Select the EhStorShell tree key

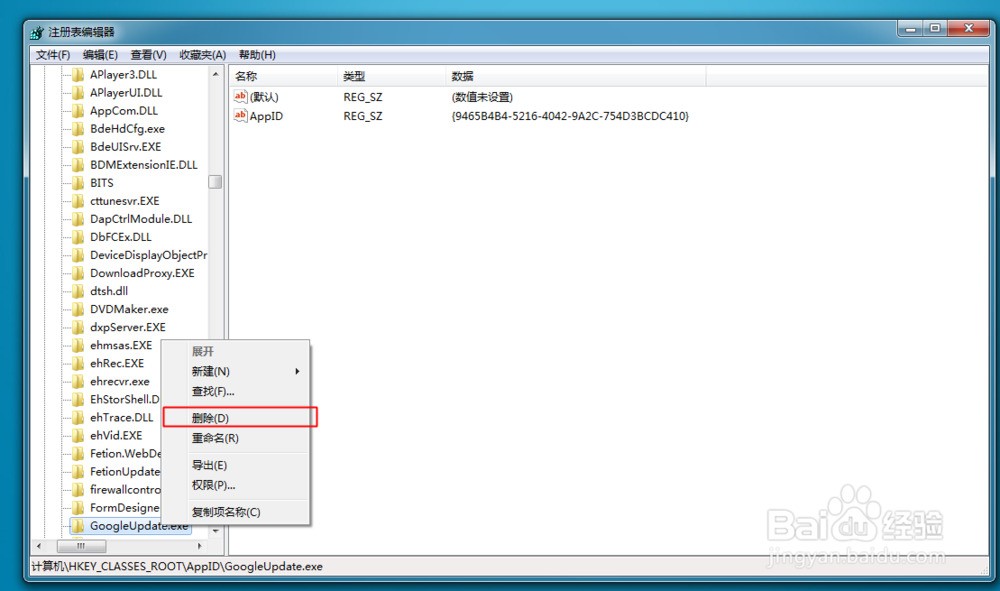pos(124,399)
